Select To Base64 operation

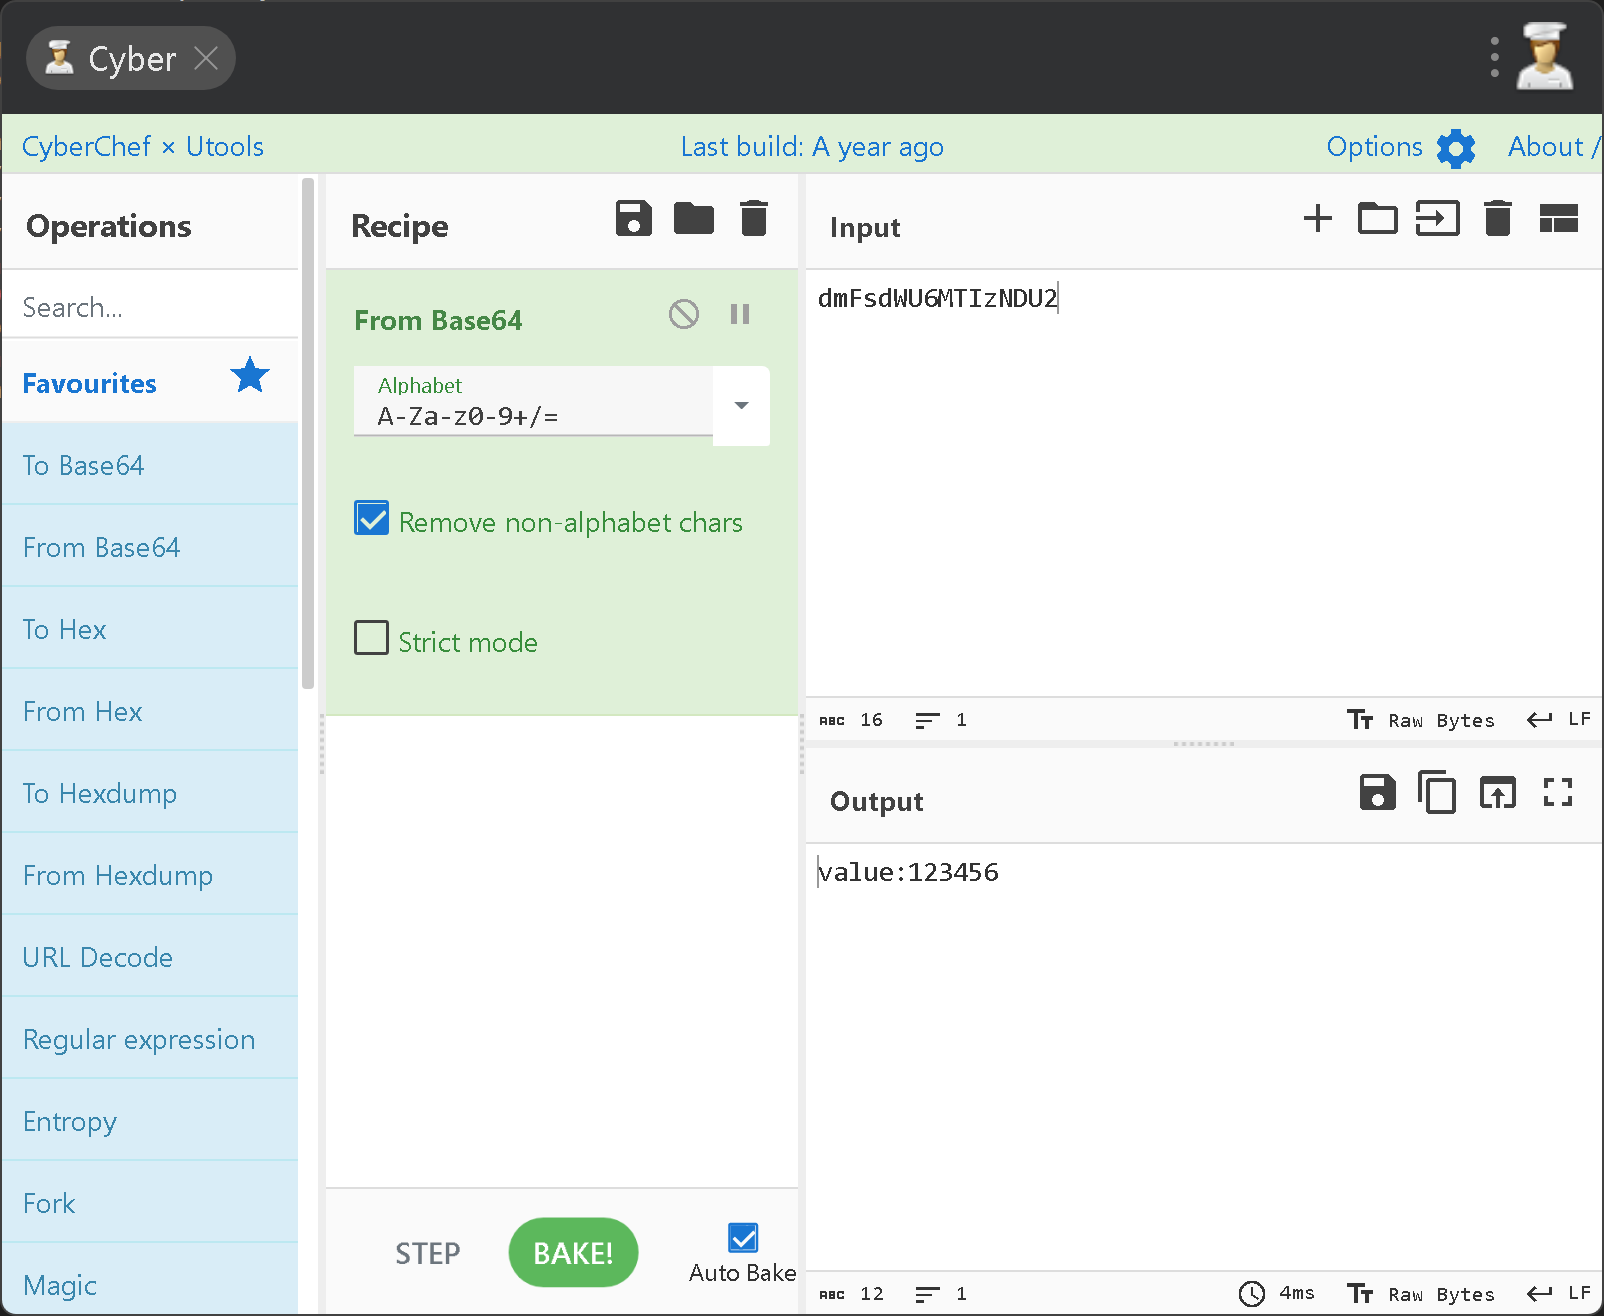(x=150, y=465)
